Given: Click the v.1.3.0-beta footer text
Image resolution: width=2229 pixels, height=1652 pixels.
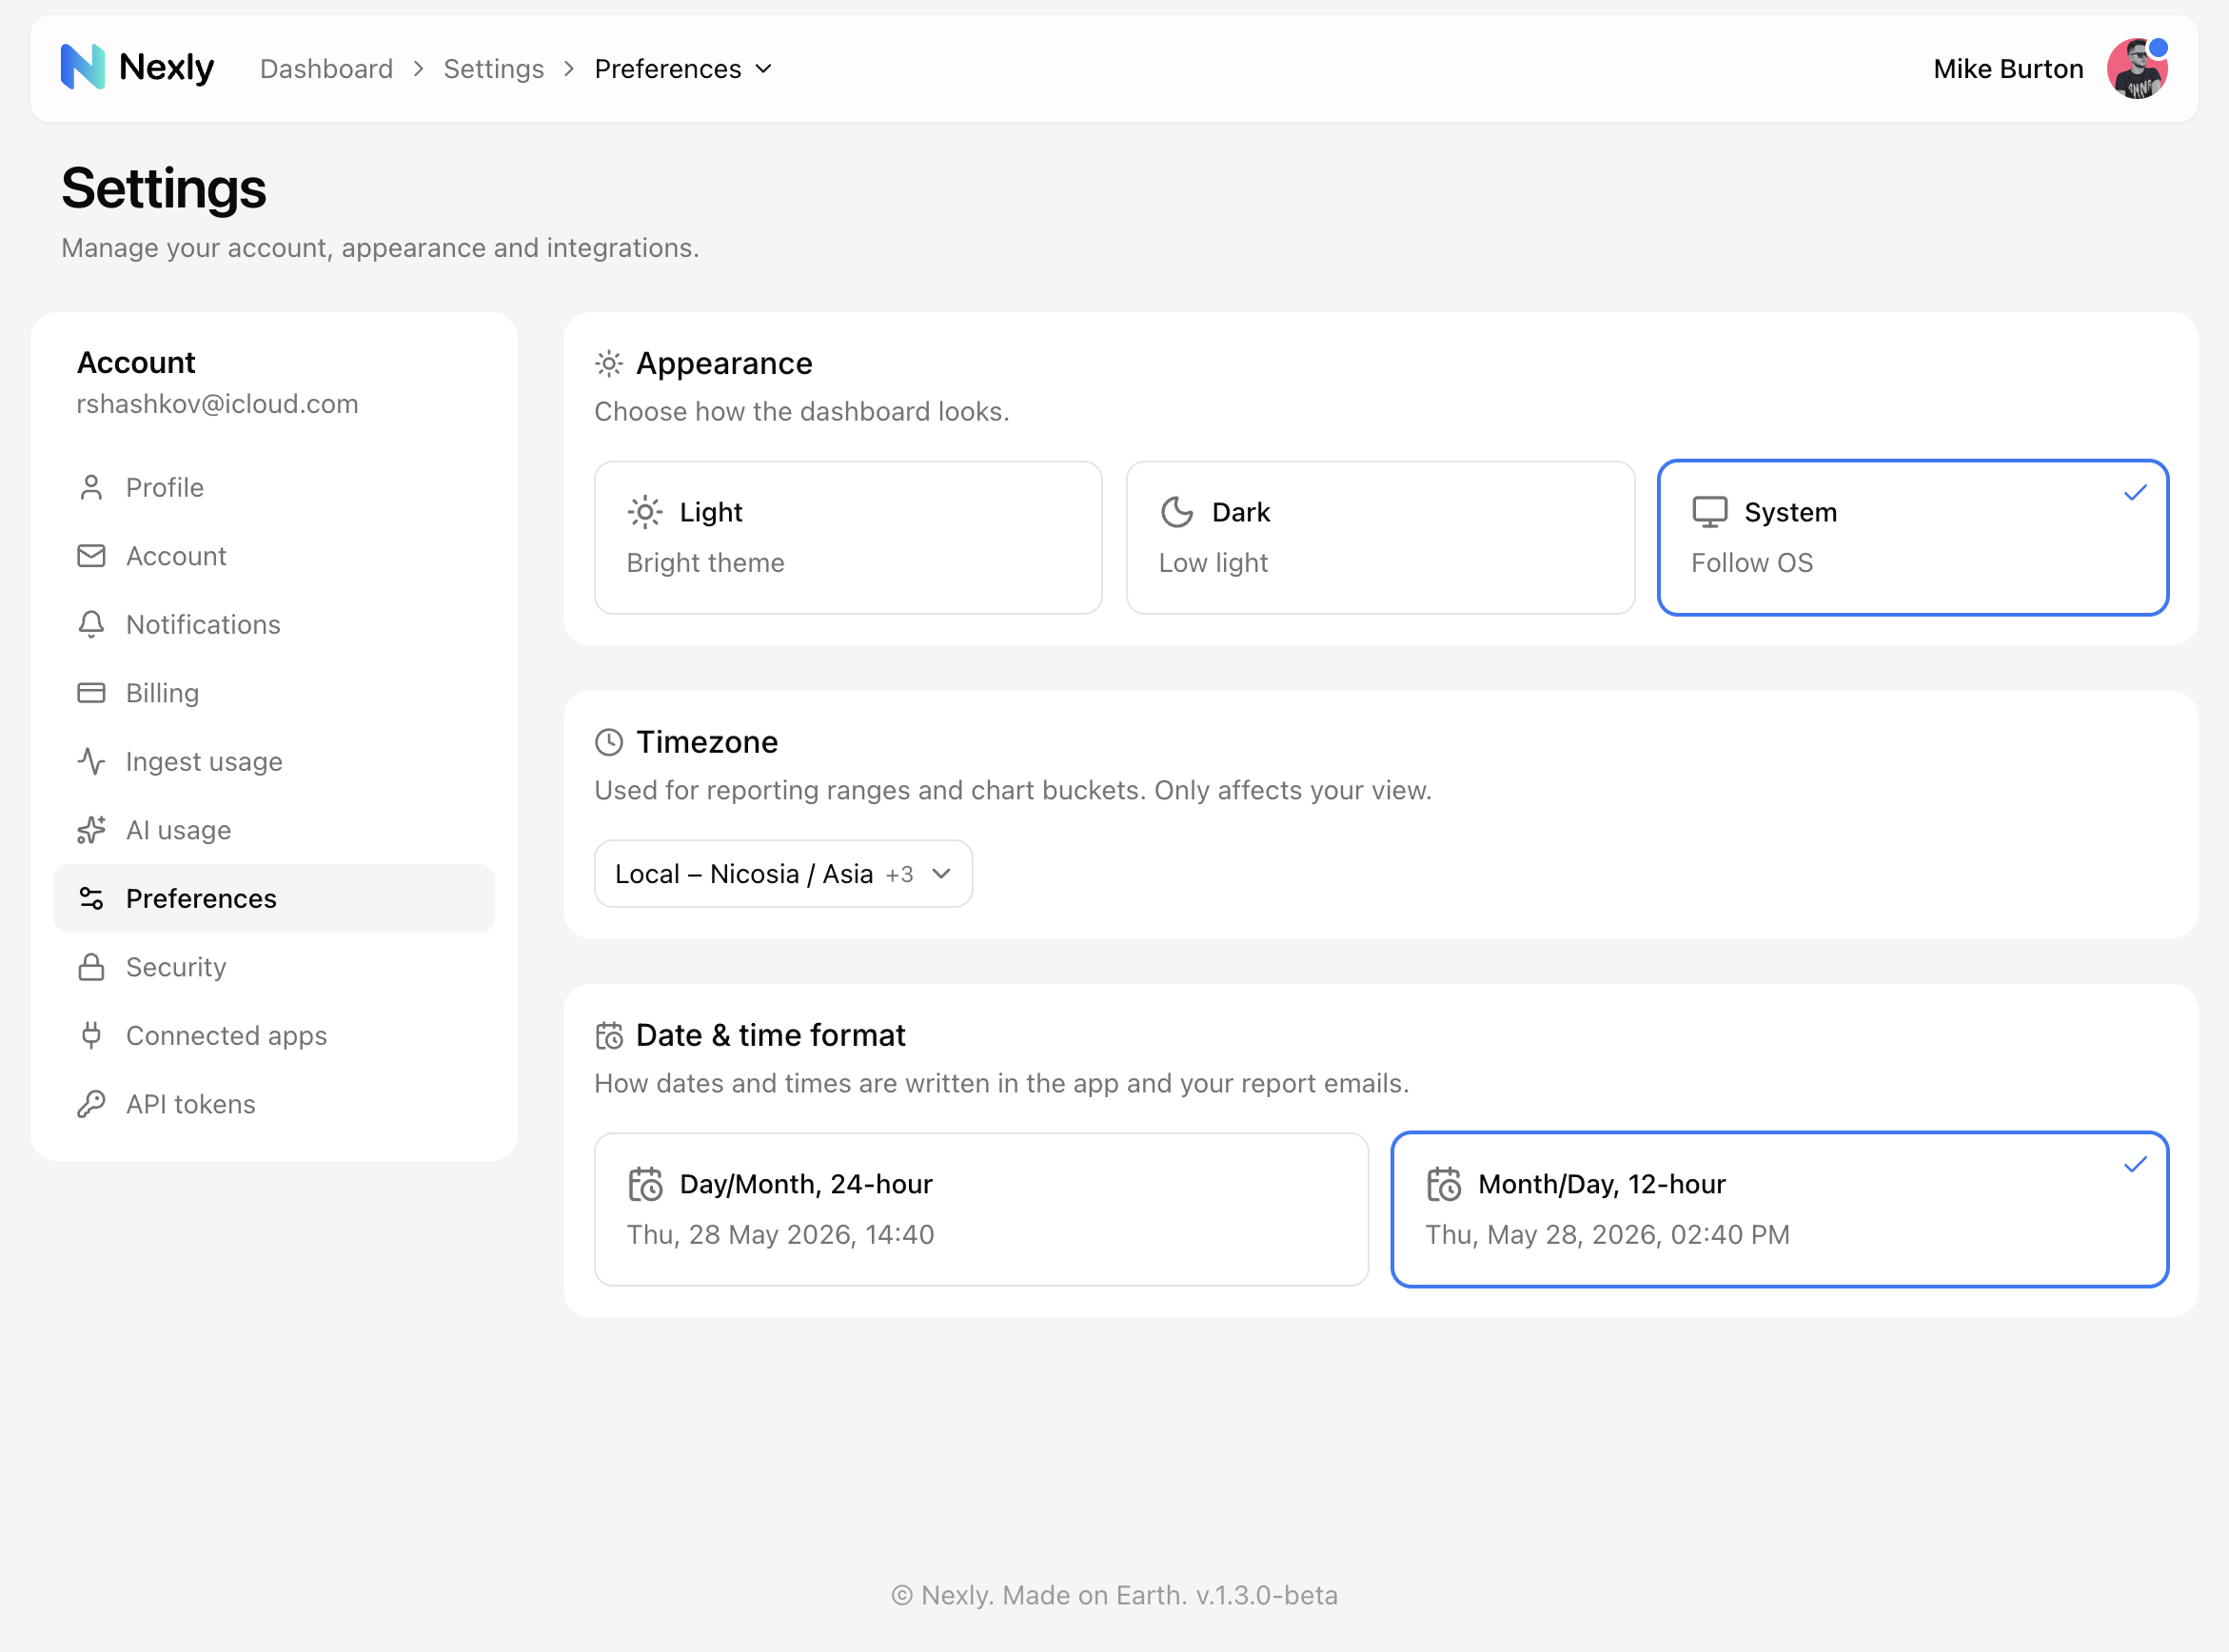Looking at the screenshot, I should pyautogui.click(x=1266, y=1594).
